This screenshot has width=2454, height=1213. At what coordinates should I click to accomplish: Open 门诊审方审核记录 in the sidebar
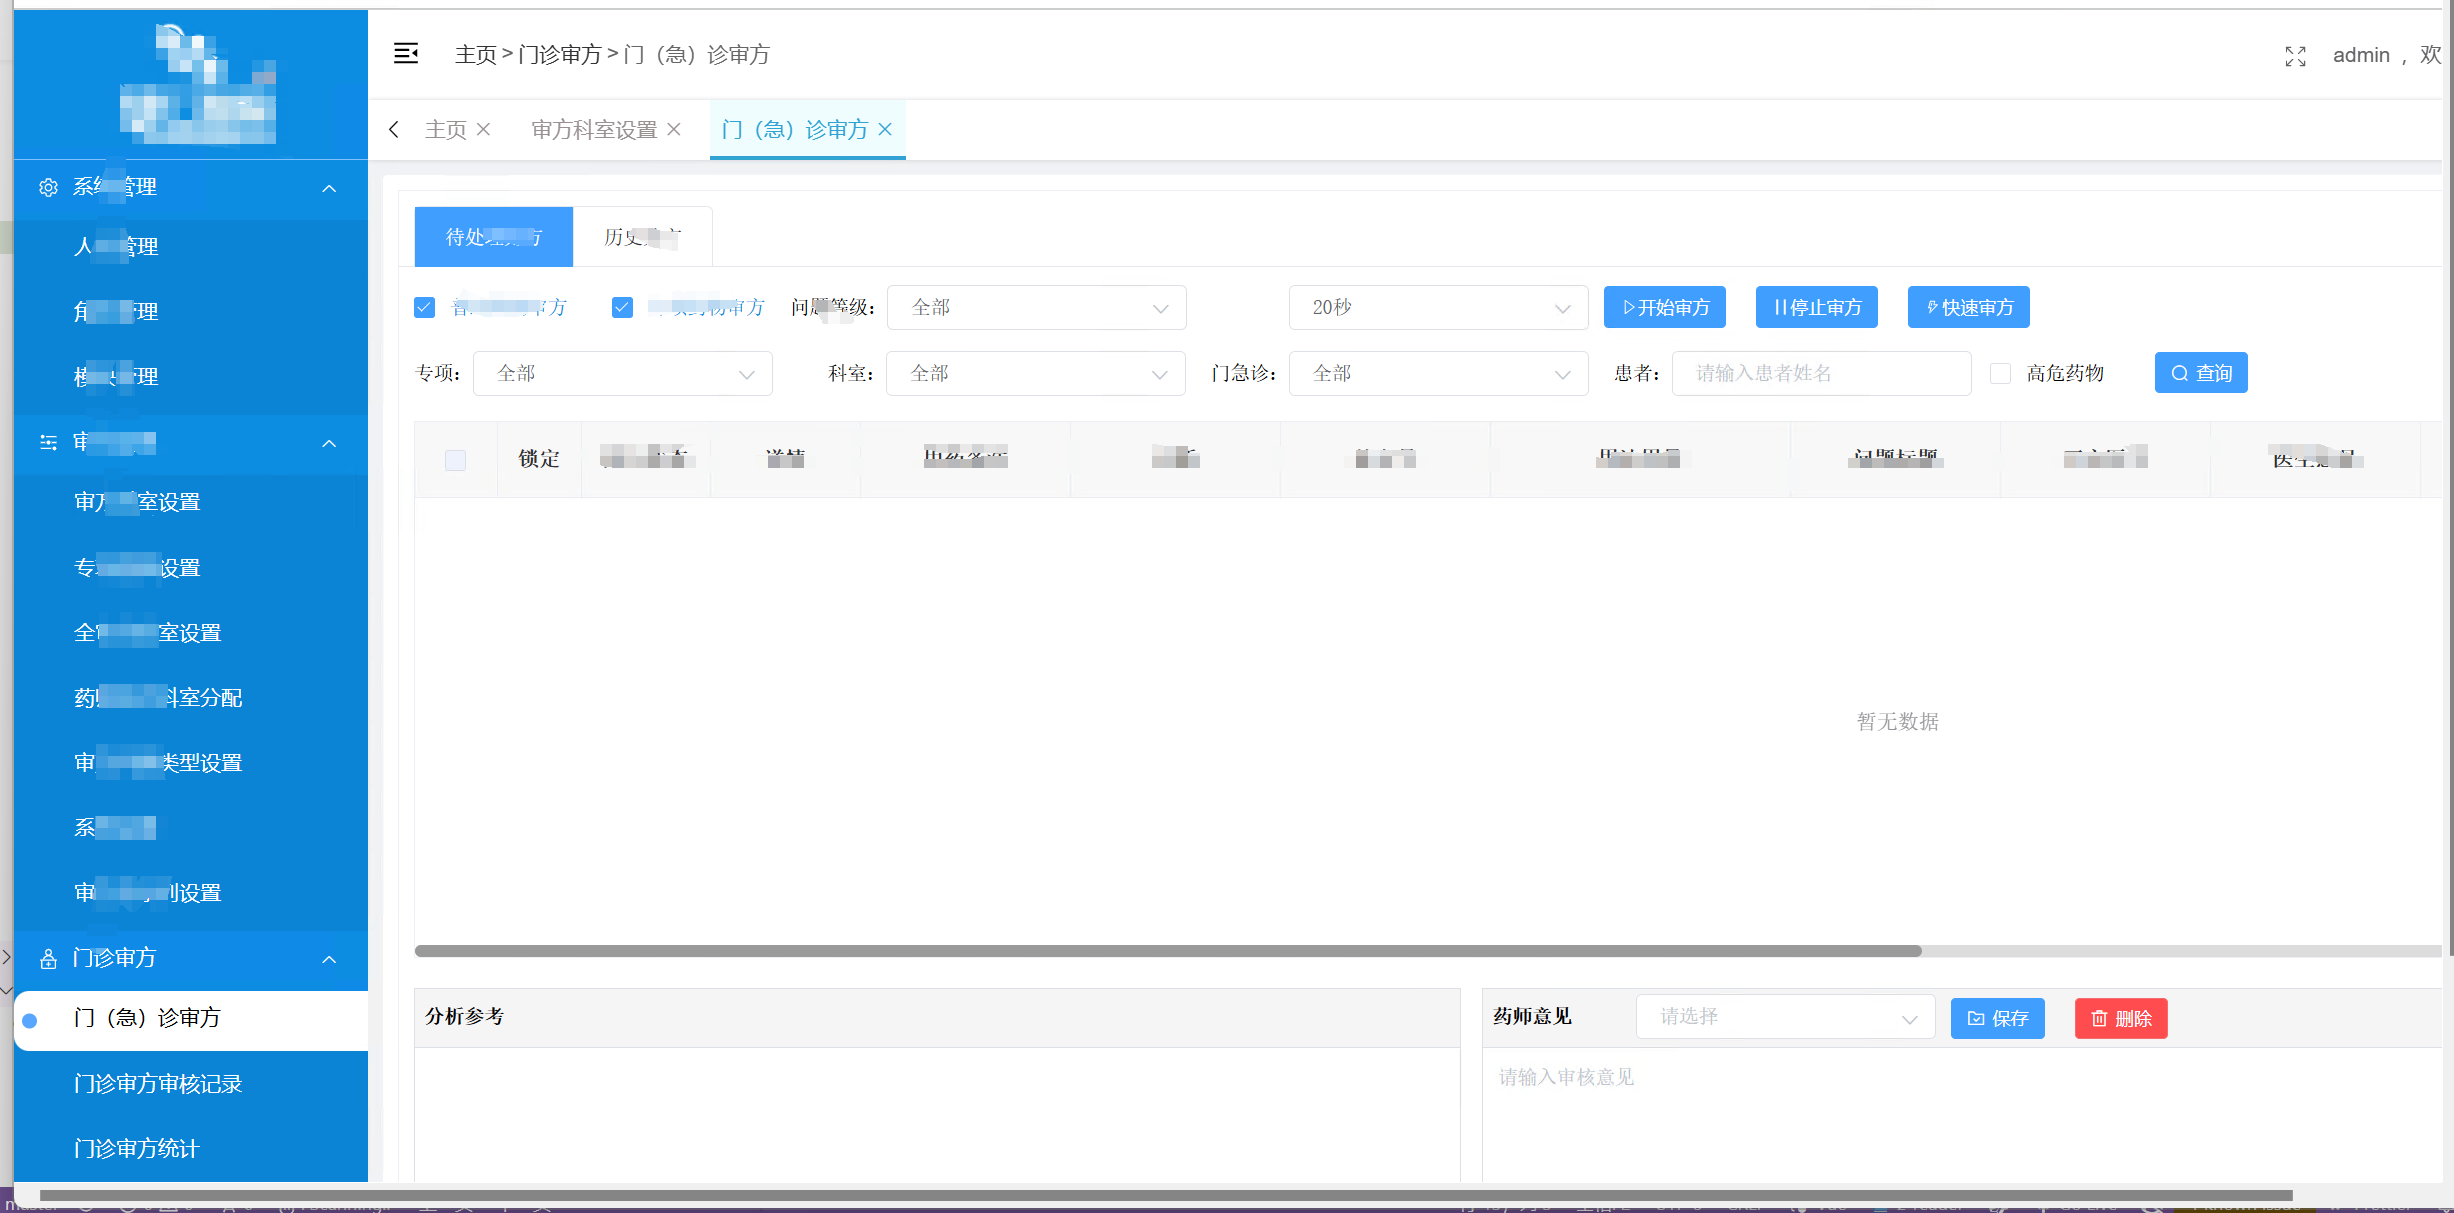(191, 1084)
